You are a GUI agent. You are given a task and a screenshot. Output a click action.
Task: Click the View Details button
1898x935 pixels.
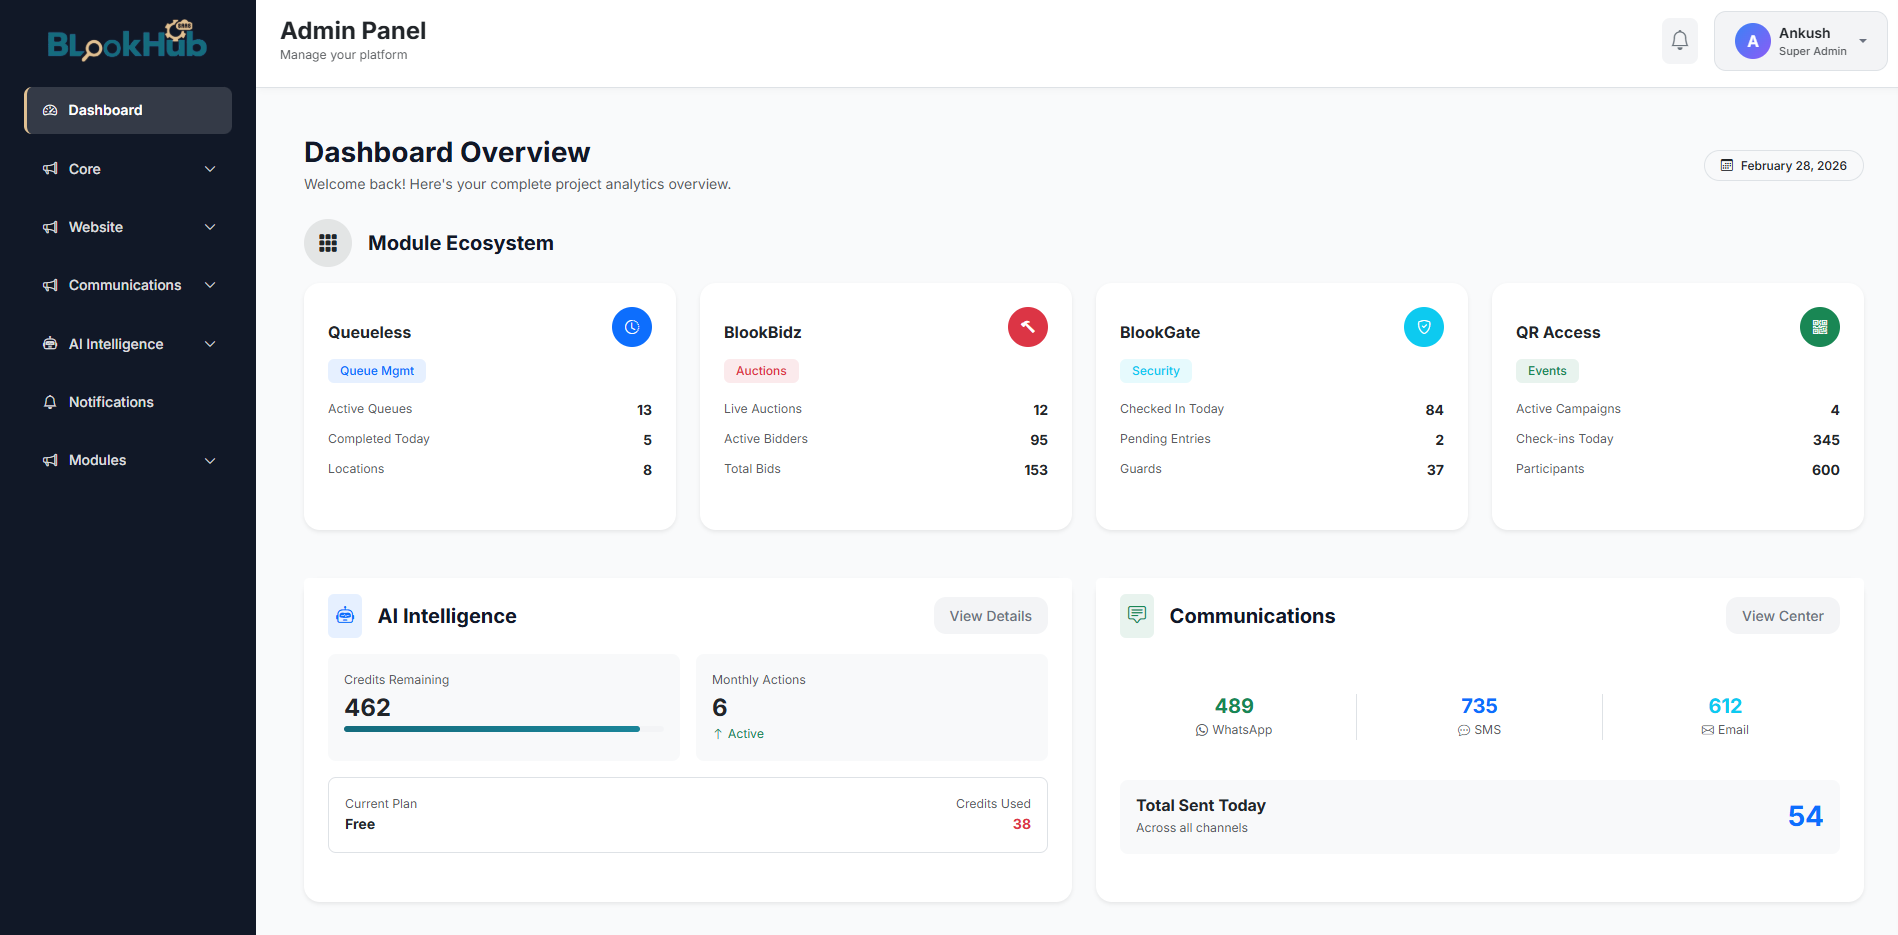click(x=991, y=616)
